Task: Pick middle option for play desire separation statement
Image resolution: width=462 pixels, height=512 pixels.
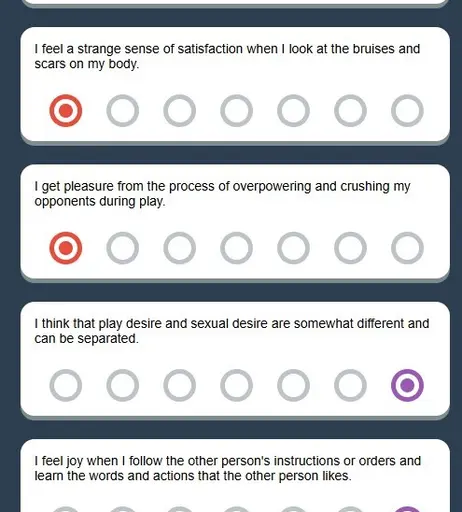Action: (x=236, y=385)
